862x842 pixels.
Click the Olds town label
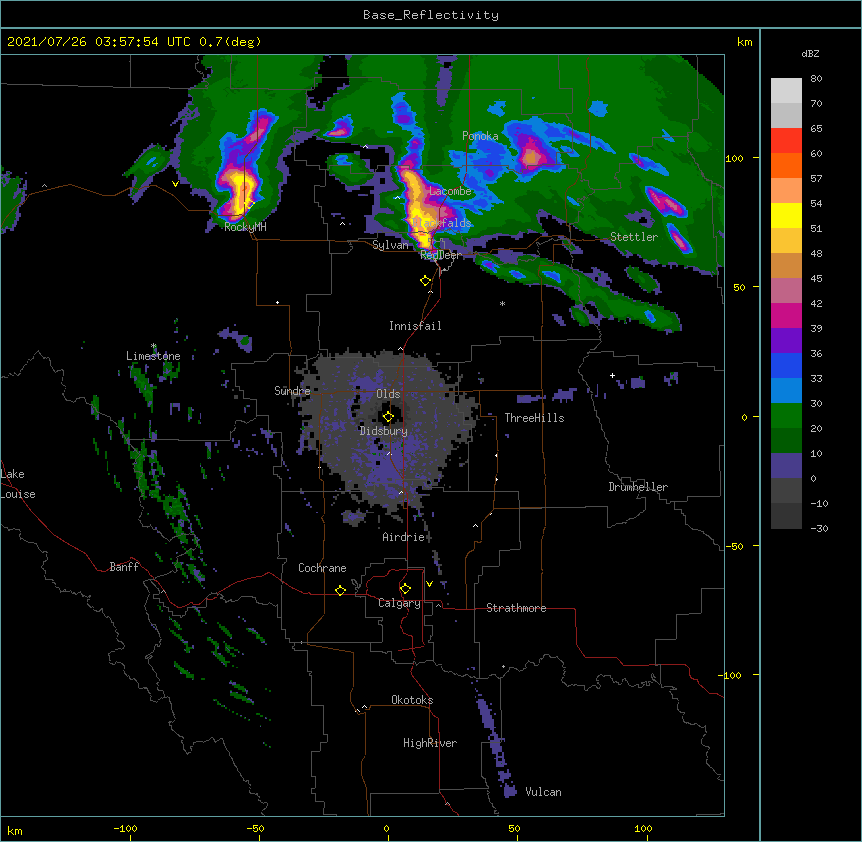point(388,394)
